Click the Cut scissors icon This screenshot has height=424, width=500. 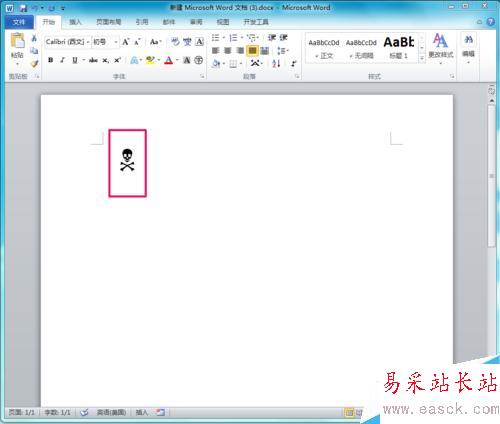34,38
